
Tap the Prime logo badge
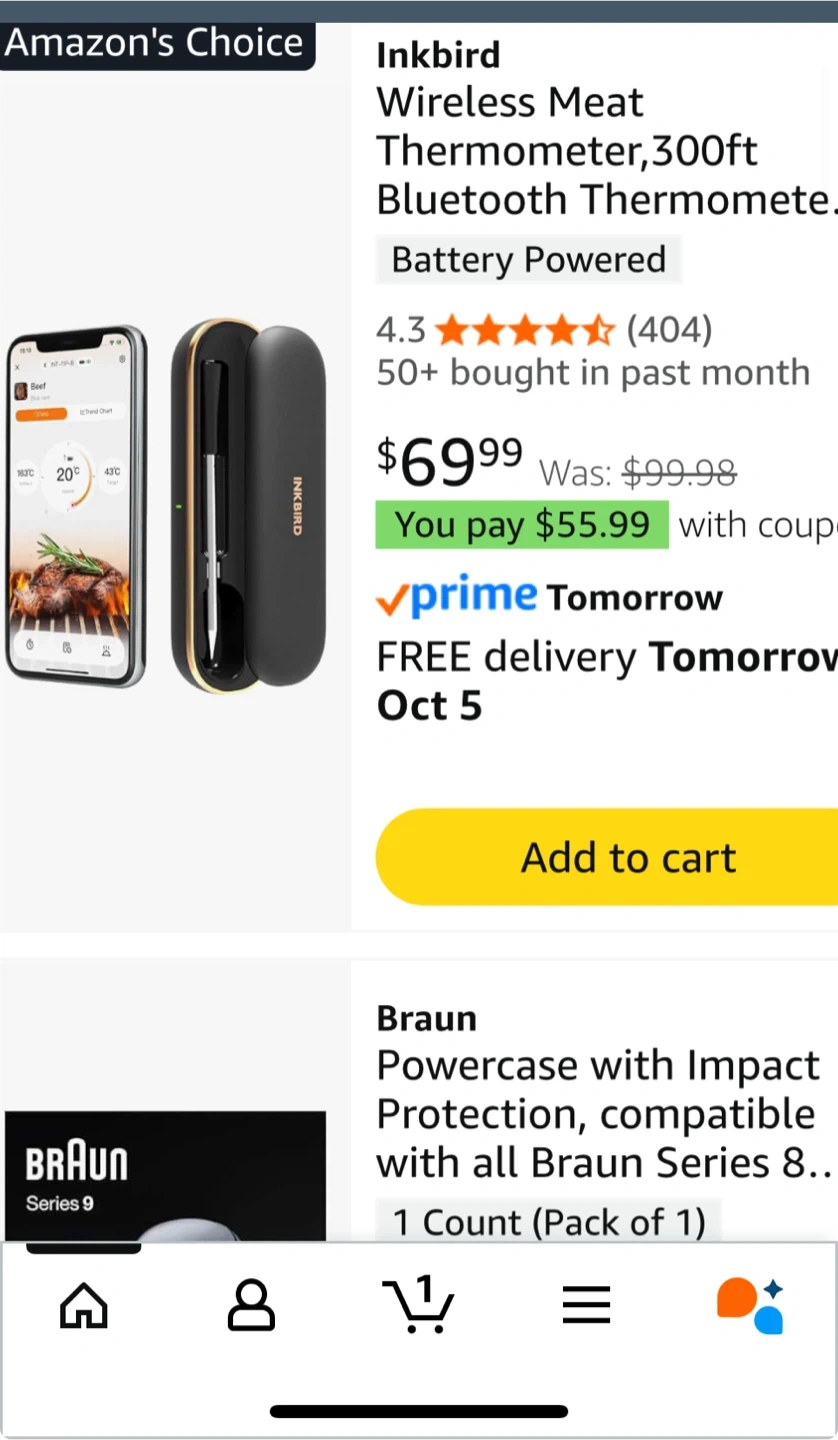[x=456, y=597]
